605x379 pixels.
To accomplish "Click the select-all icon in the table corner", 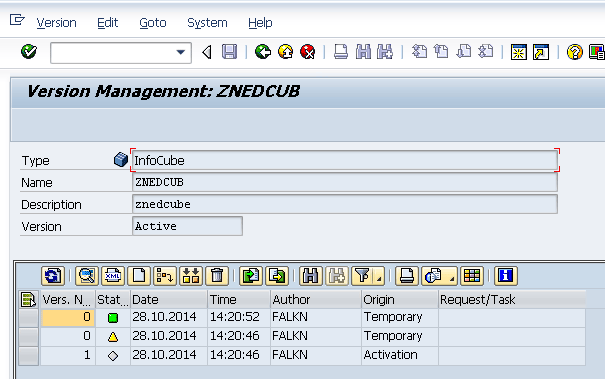I will point(29,299).
